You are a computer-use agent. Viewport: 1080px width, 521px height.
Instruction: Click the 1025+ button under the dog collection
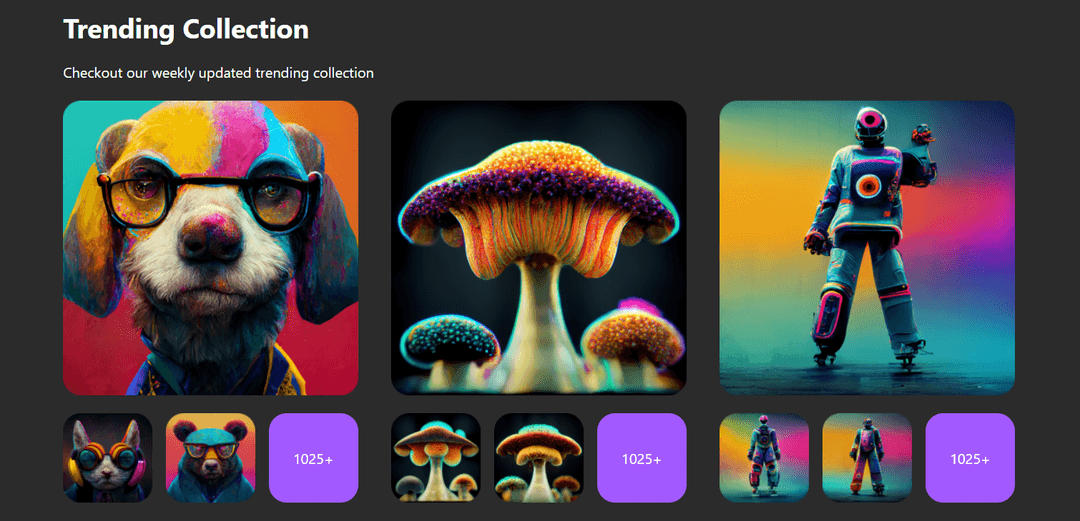pos(313,458)
